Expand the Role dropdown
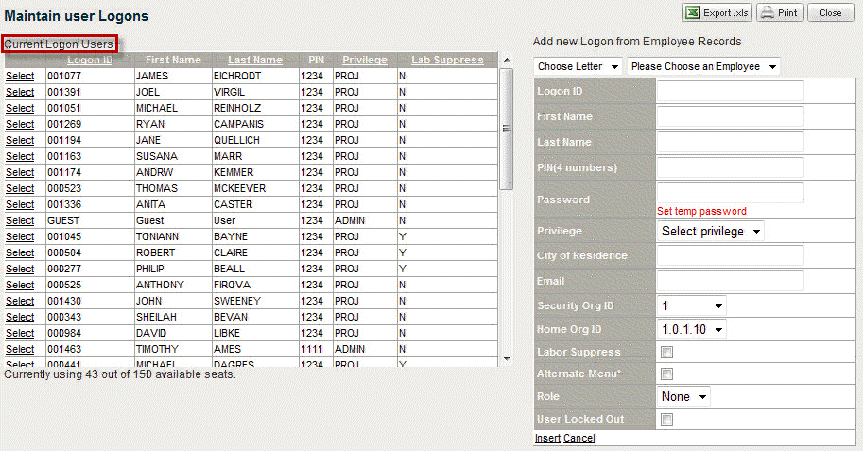This screenshot has height=451, width=863. (x=685, y=397)
